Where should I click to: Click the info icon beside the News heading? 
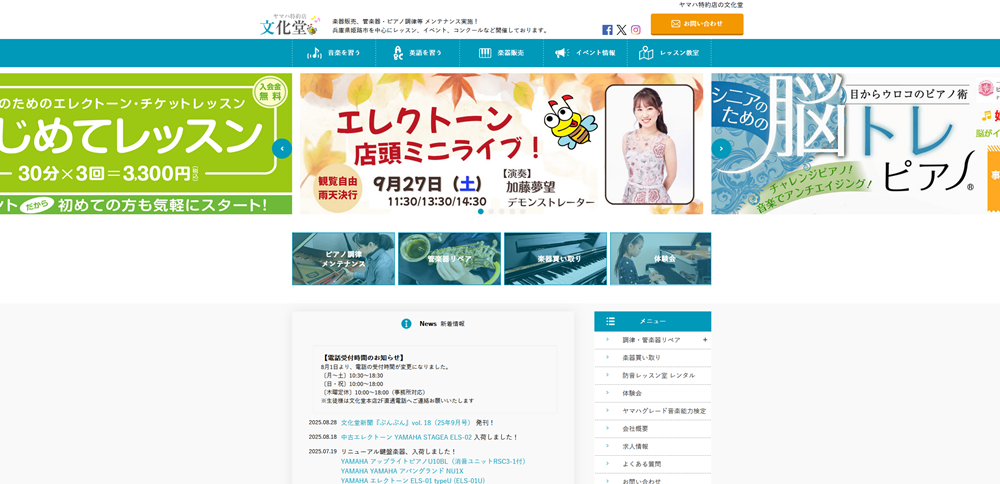pyautogui.click(x=406, y=324)
